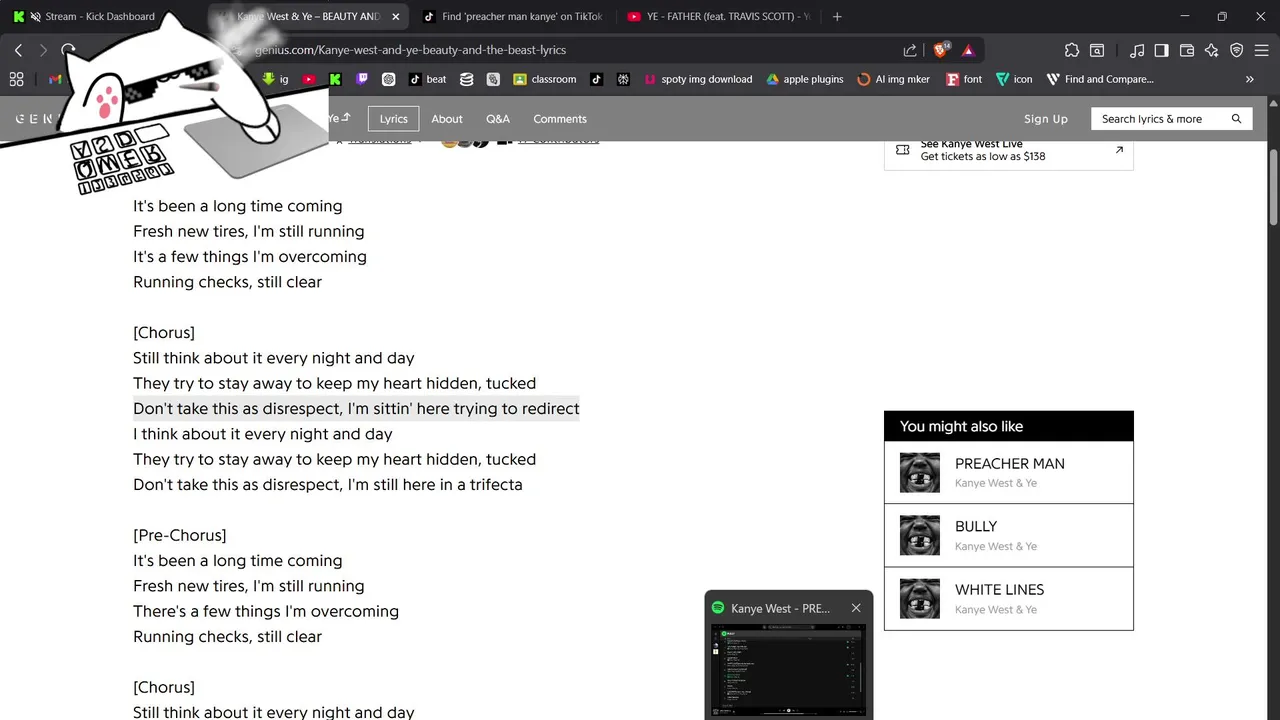Open the YouTube bookmark icon
The width and height of the screenshot is (1280, 720).
coord(309,79)
